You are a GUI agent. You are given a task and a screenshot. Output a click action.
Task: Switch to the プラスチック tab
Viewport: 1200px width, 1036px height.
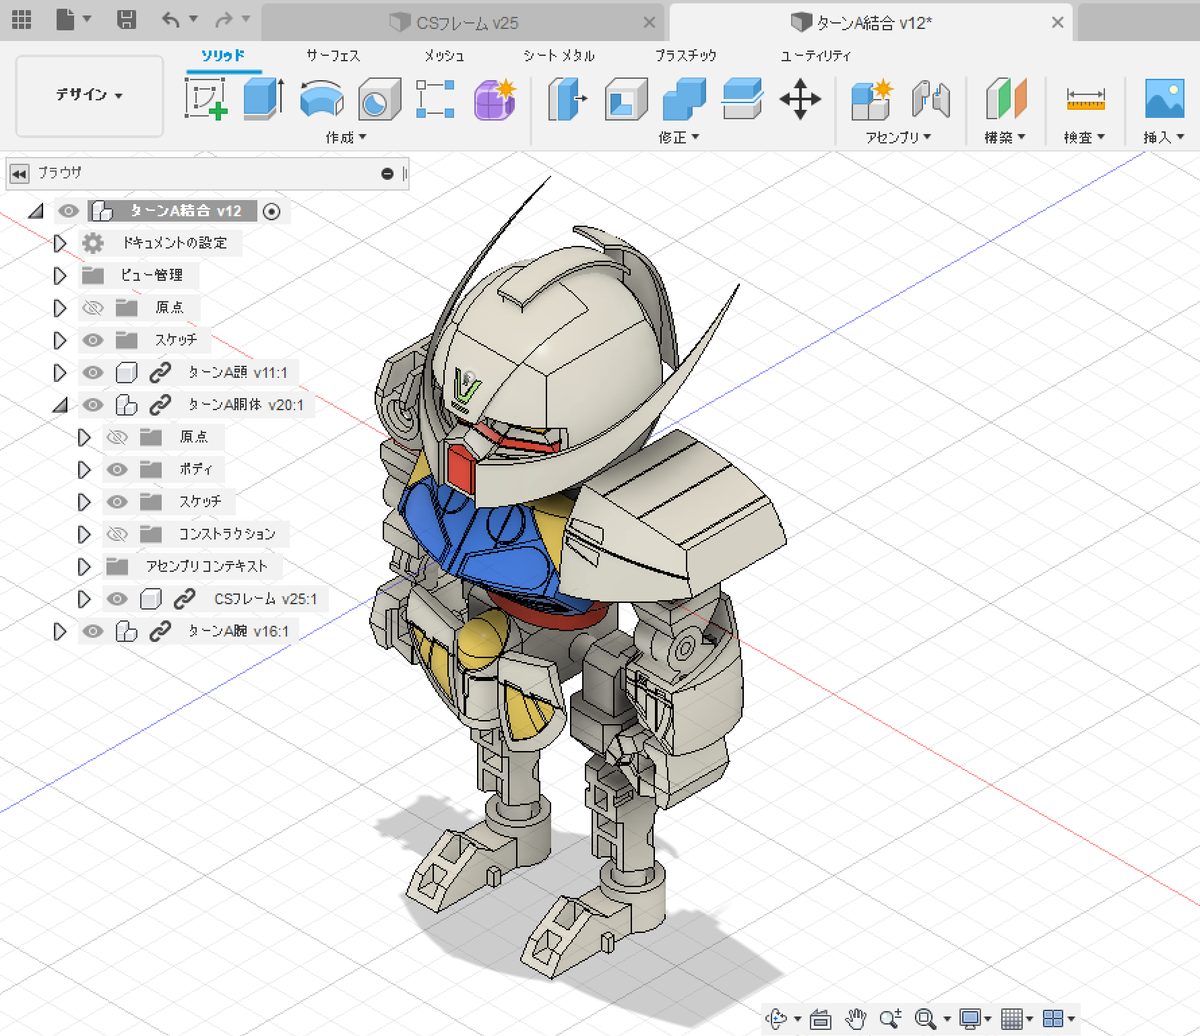coord(686,56)
